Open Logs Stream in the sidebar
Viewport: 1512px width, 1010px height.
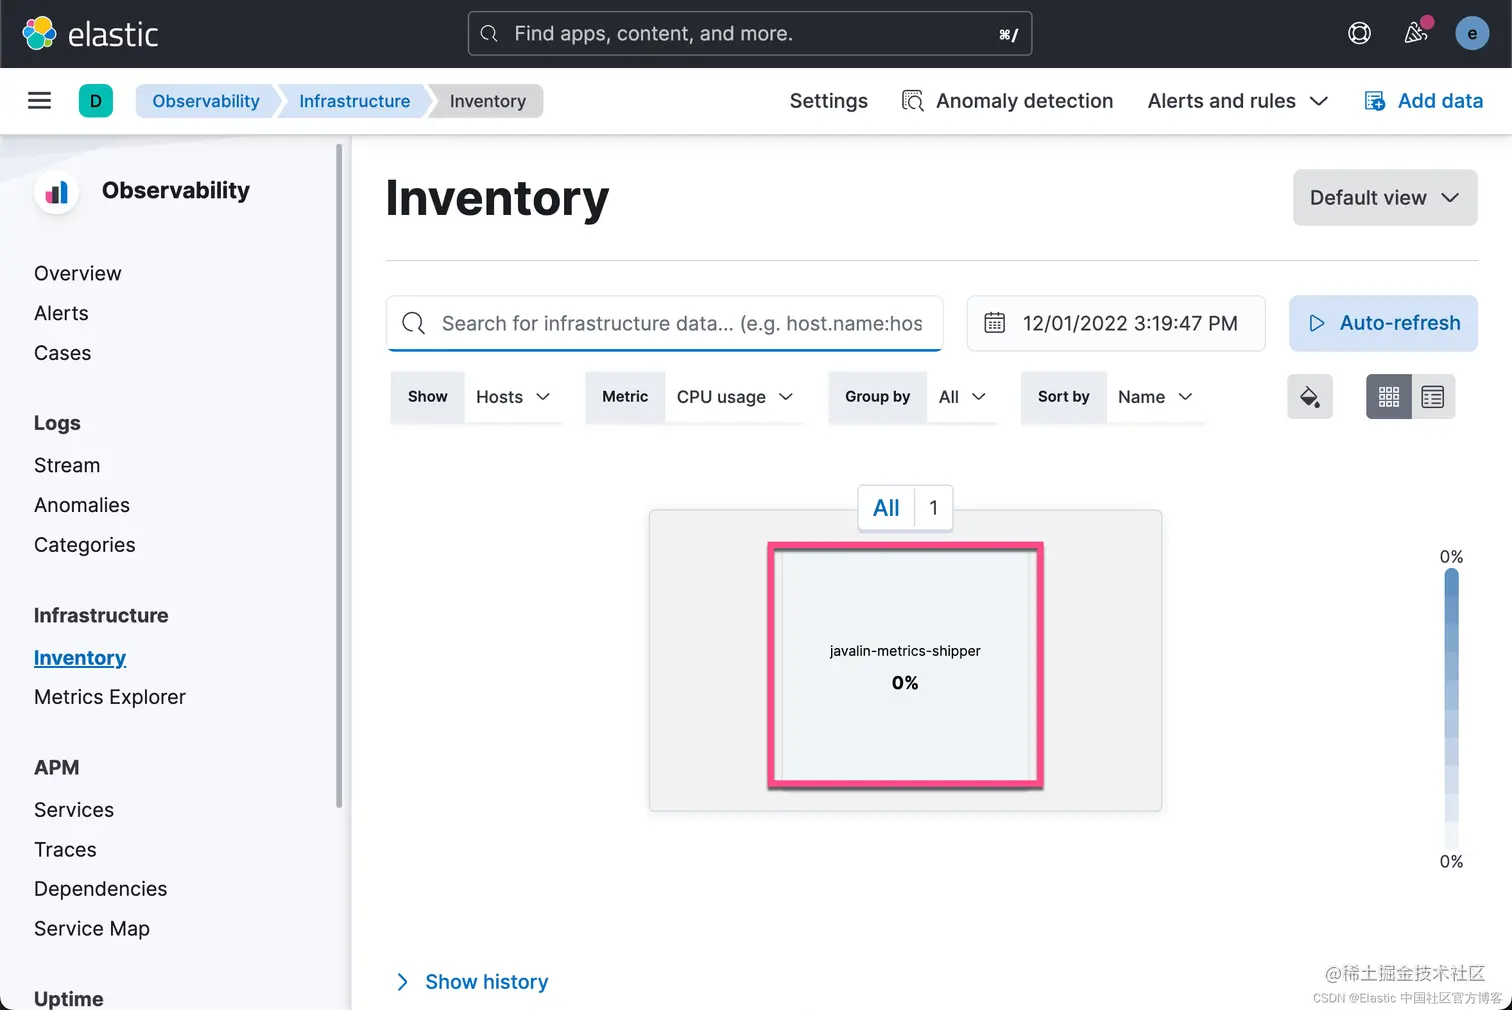[67, 466]
